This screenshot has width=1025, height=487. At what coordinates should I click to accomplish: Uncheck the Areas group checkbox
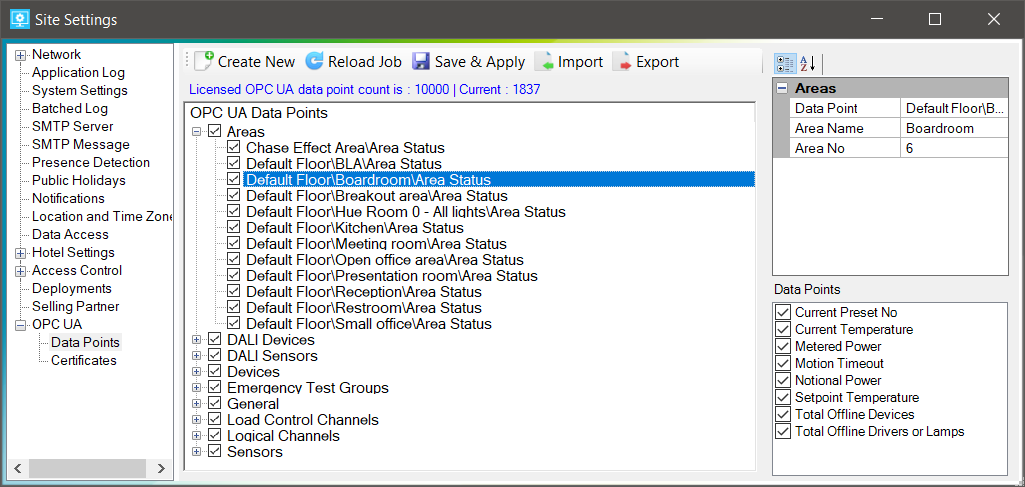pyautogui.click(x=214, y=132)
